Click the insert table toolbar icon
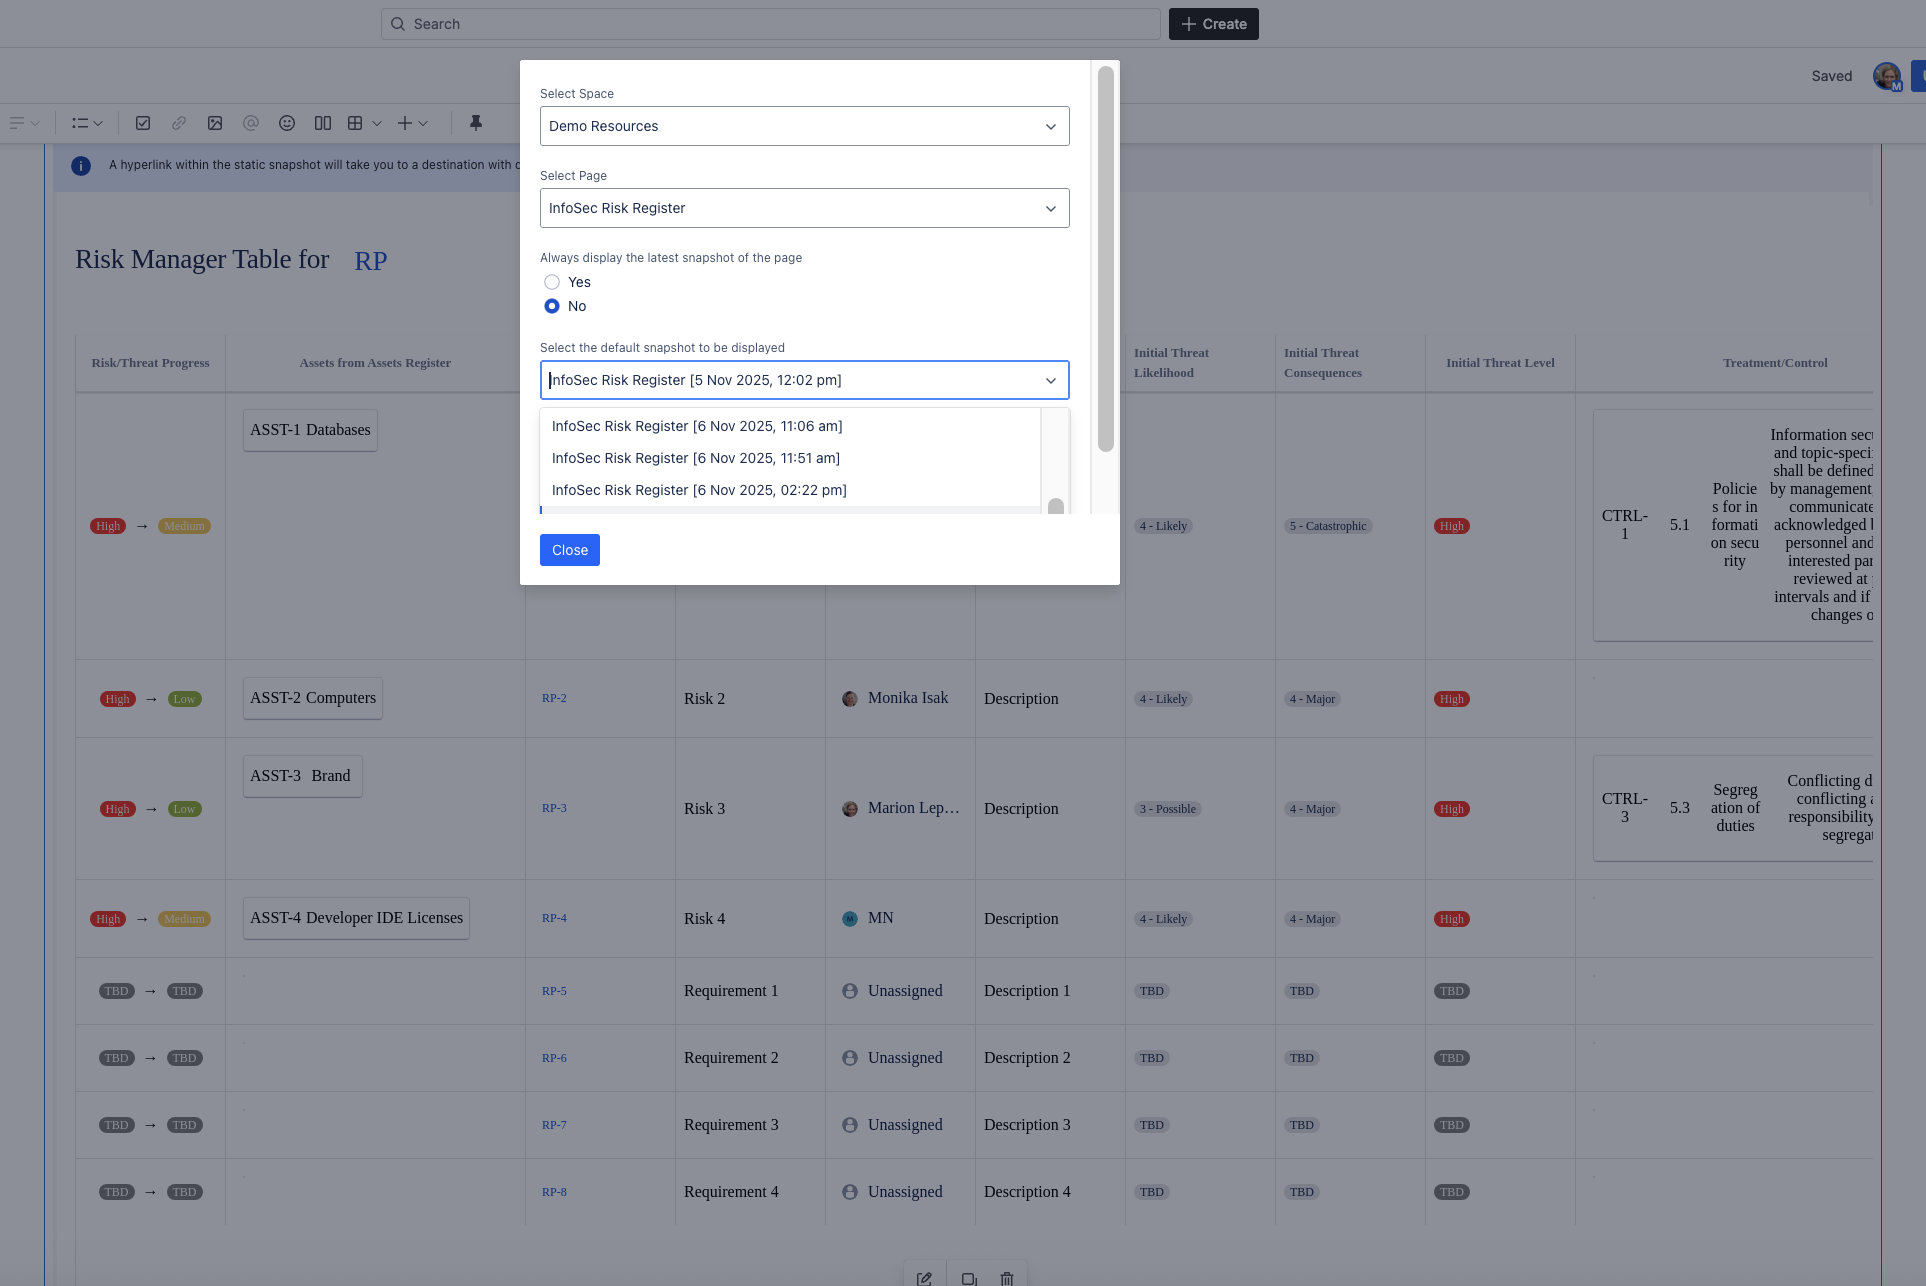 point(355,123)
